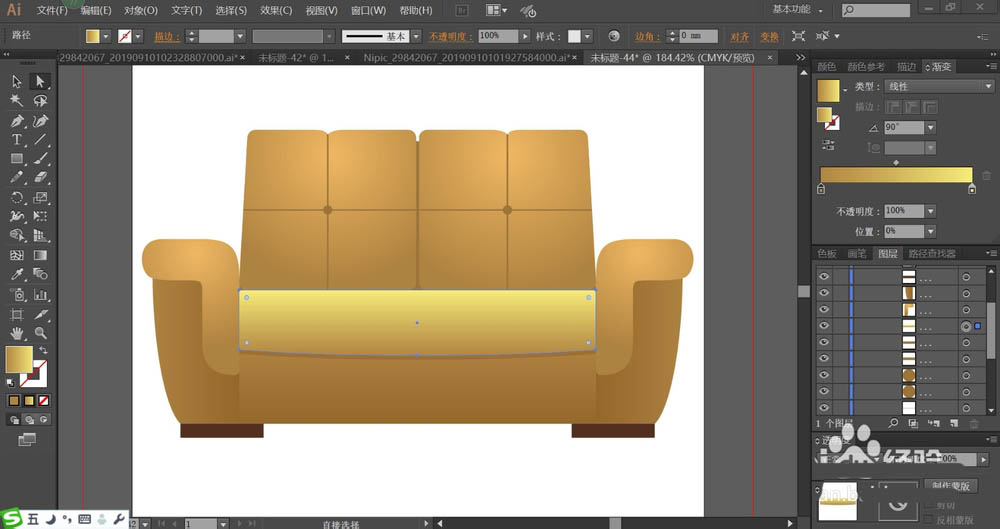Tick the invert mask (反相蒙版) checkbox
Viewport: 1000px width, 529px height.
pyautogui.click(x=930, y=520)
